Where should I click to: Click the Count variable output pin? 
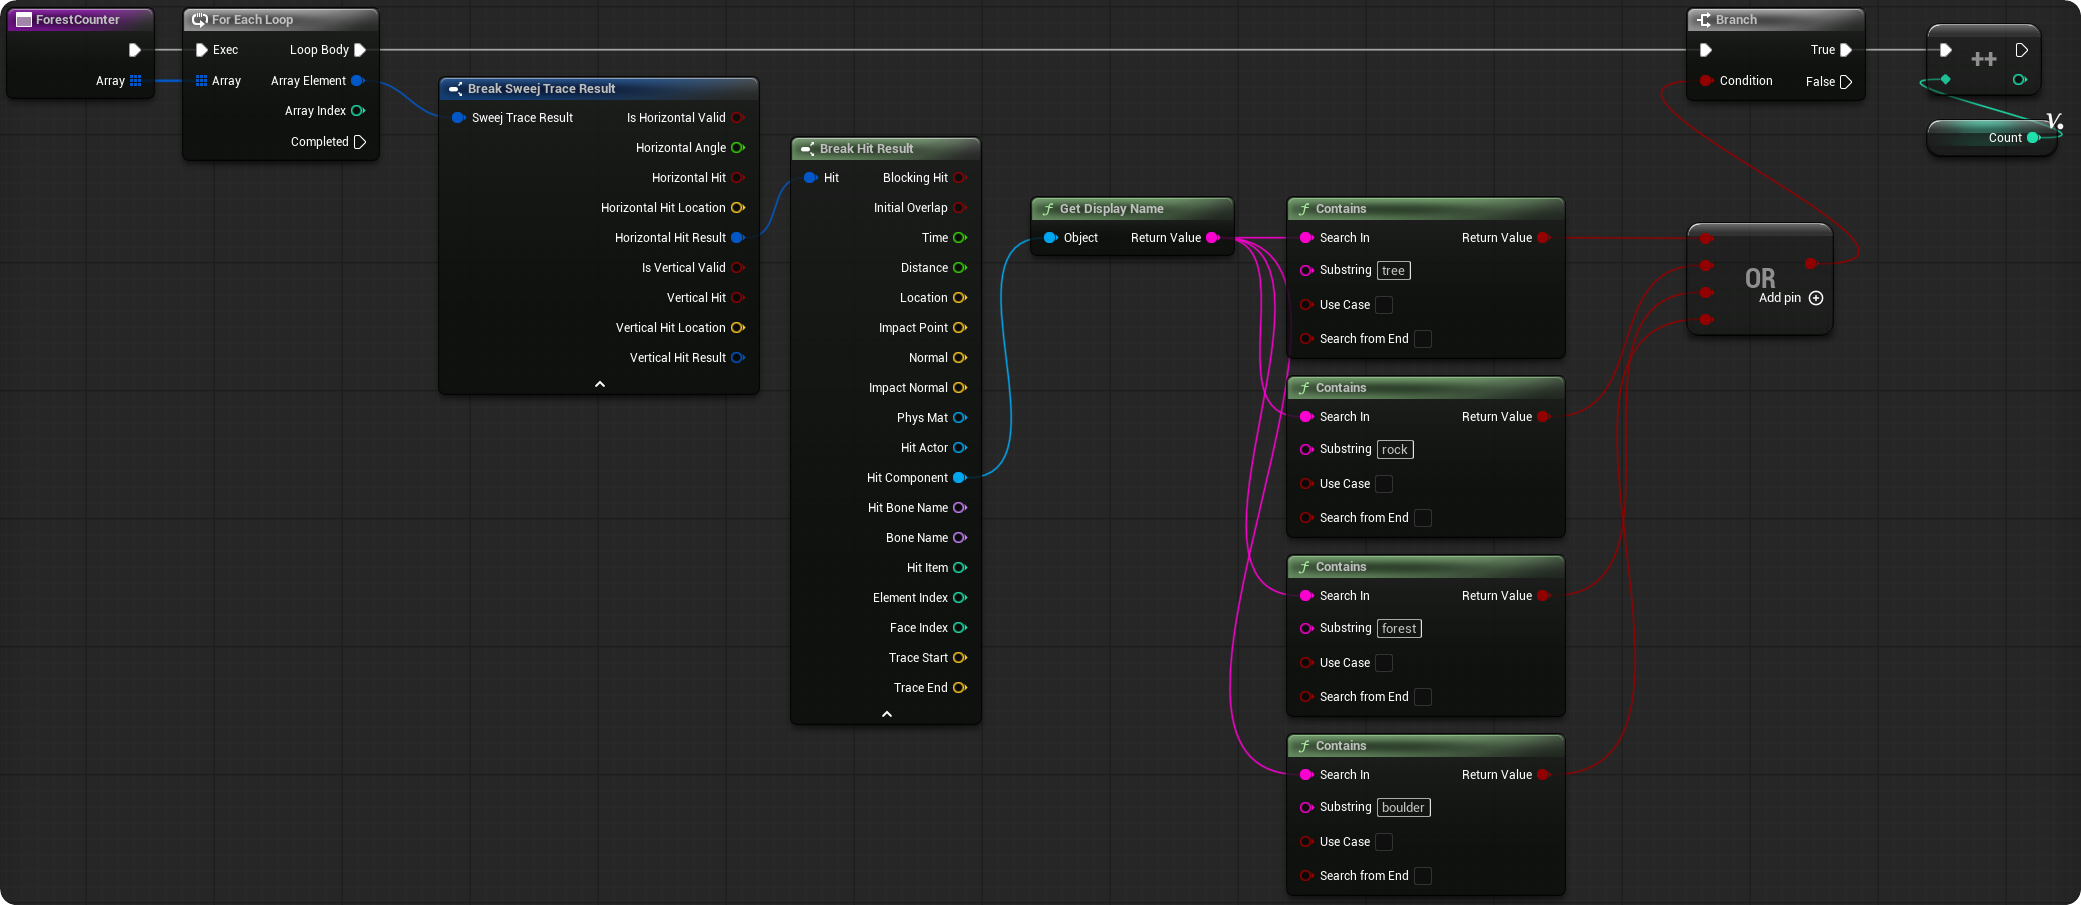pos(2034,138)
